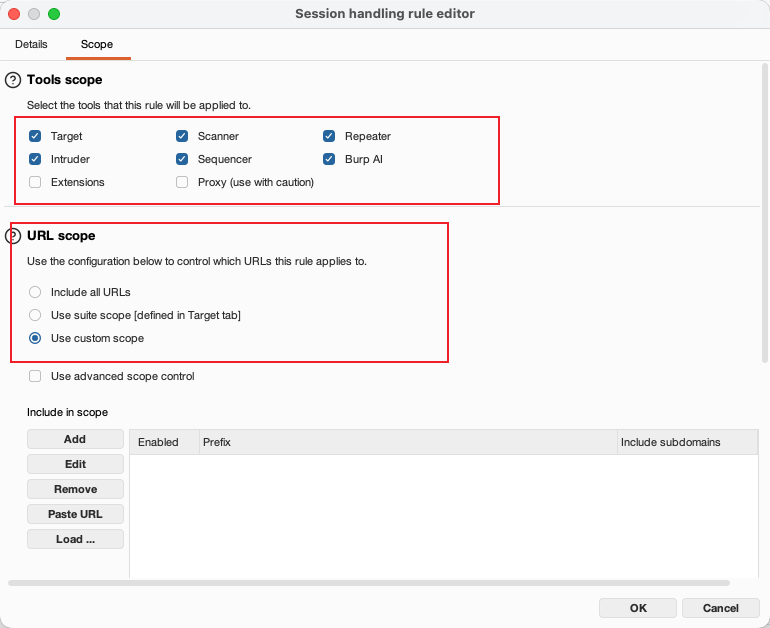Uncheck the Target tool checkbox
The height and width of the screenshot is (628, 770).
tap(35, 136)
